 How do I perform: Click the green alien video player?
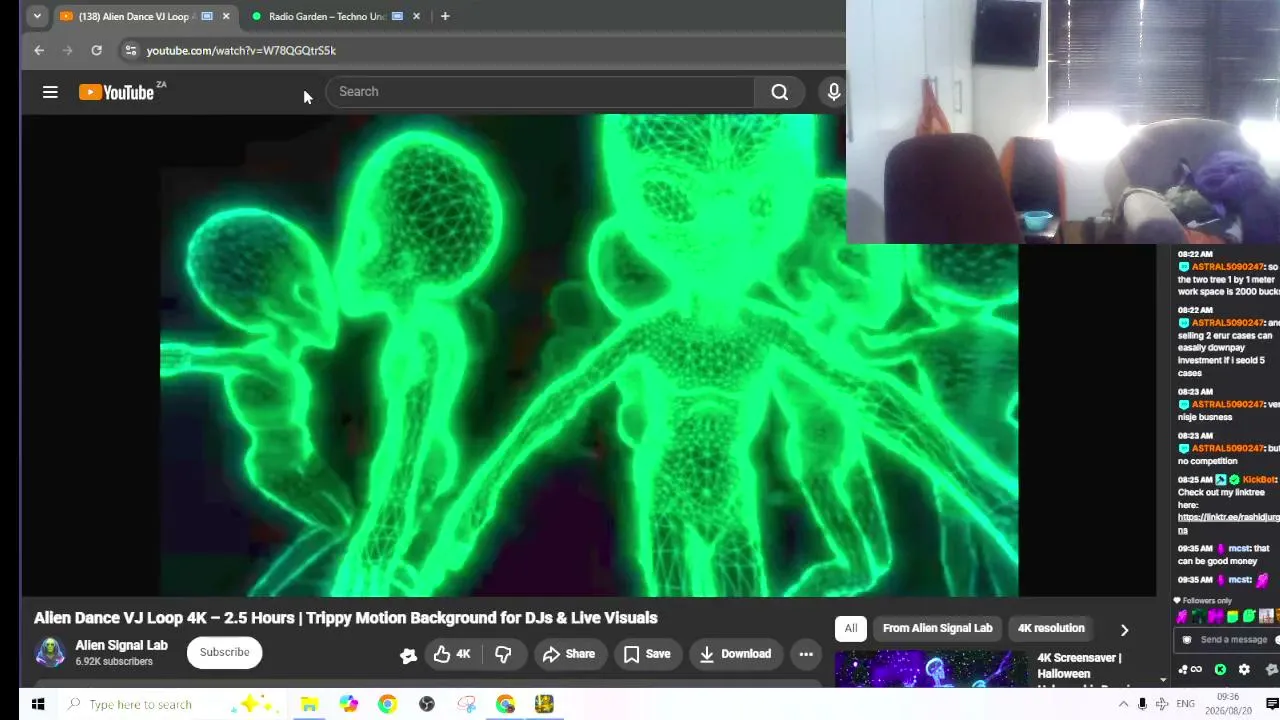point(589,355)
